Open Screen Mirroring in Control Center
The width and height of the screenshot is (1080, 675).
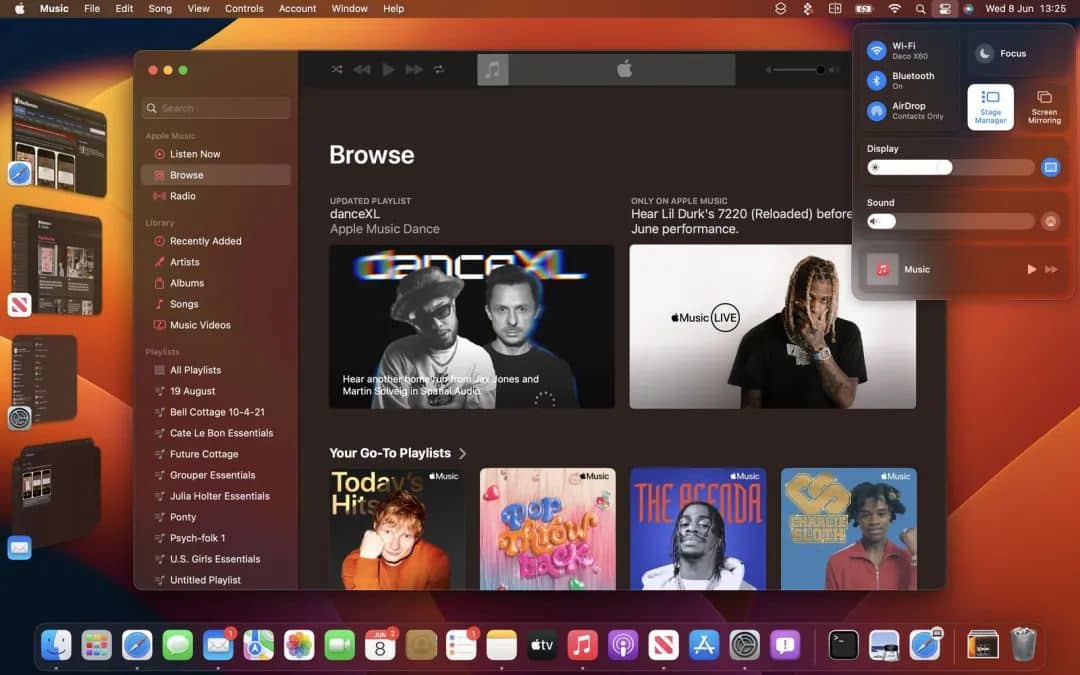tap(1044, 107)
